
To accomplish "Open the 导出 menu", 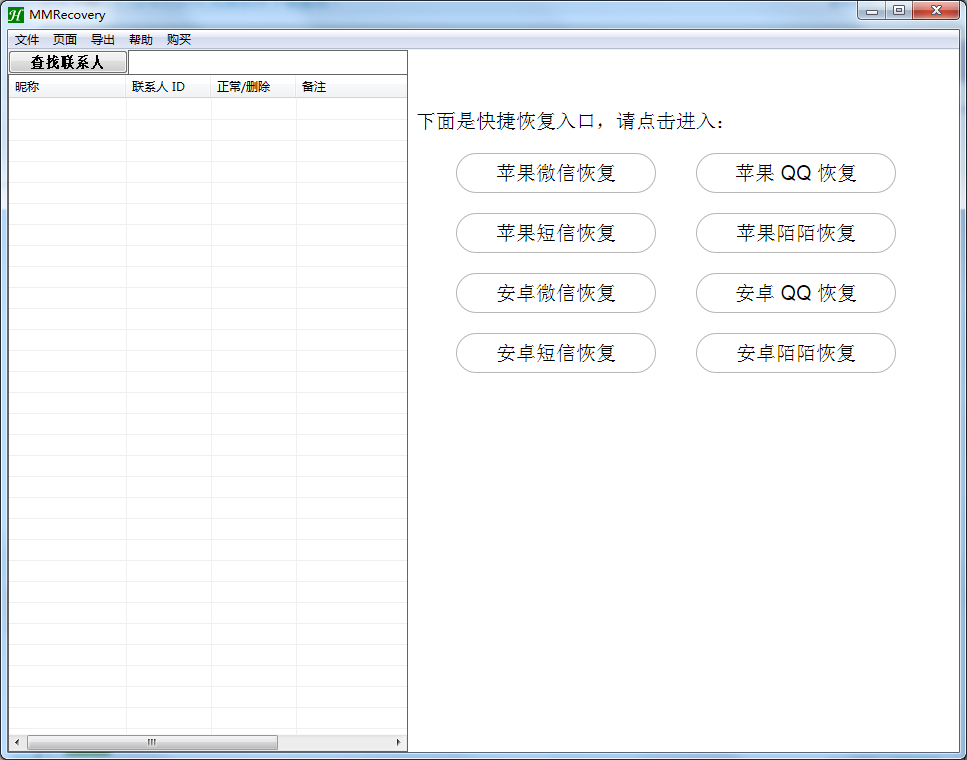I will pyautogui.click(x=103, y=39).
